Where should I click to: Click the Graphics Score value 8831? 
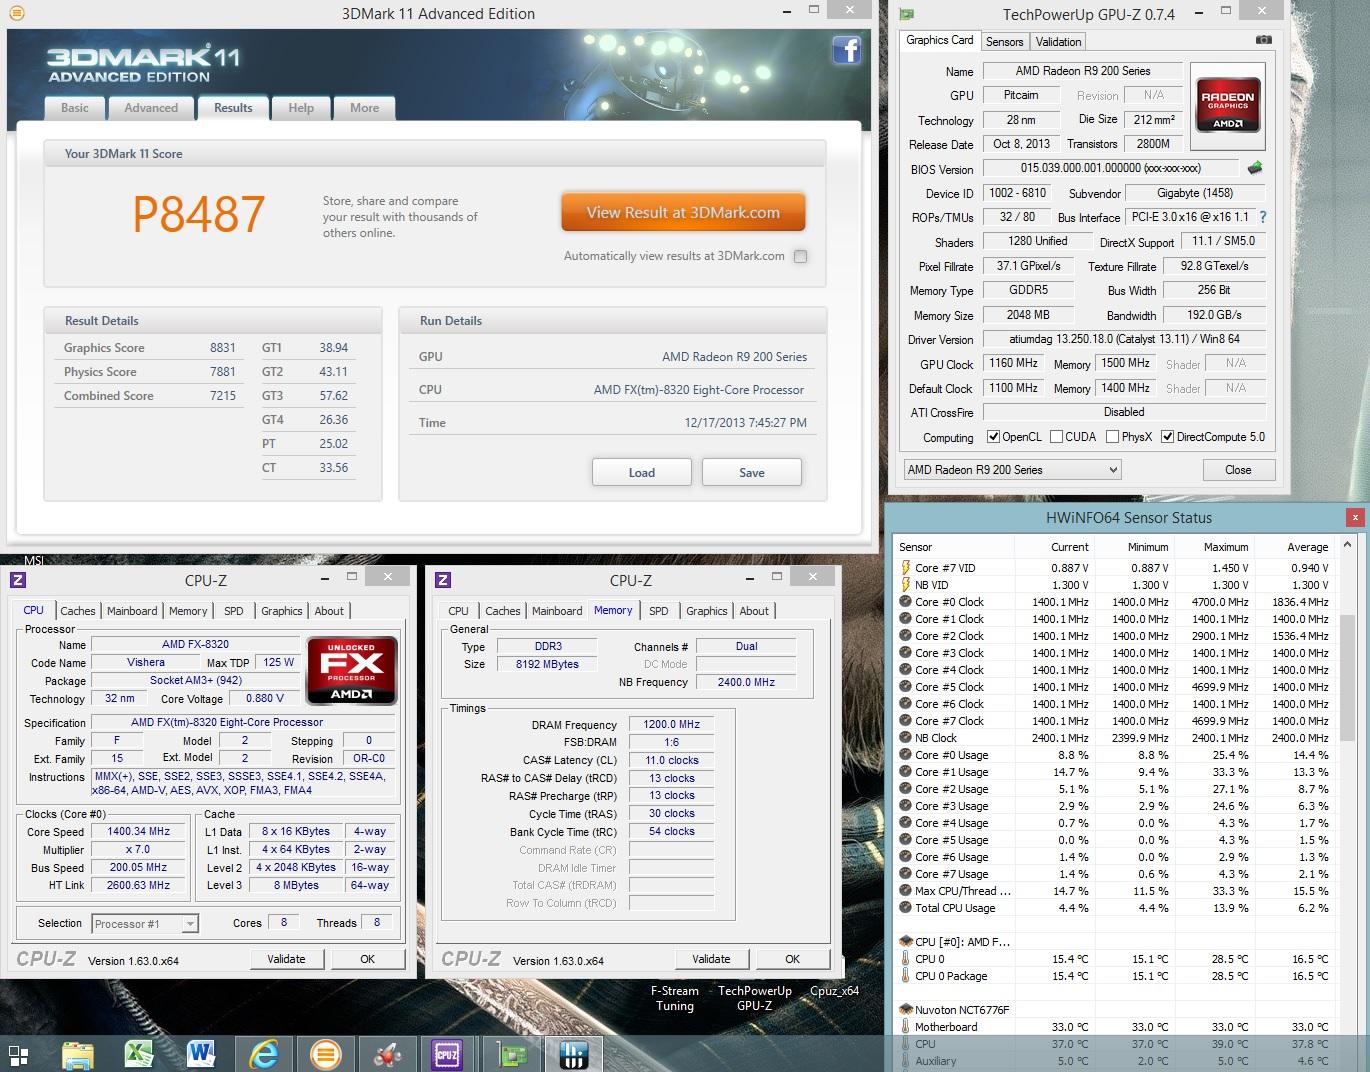pos(222,348)
